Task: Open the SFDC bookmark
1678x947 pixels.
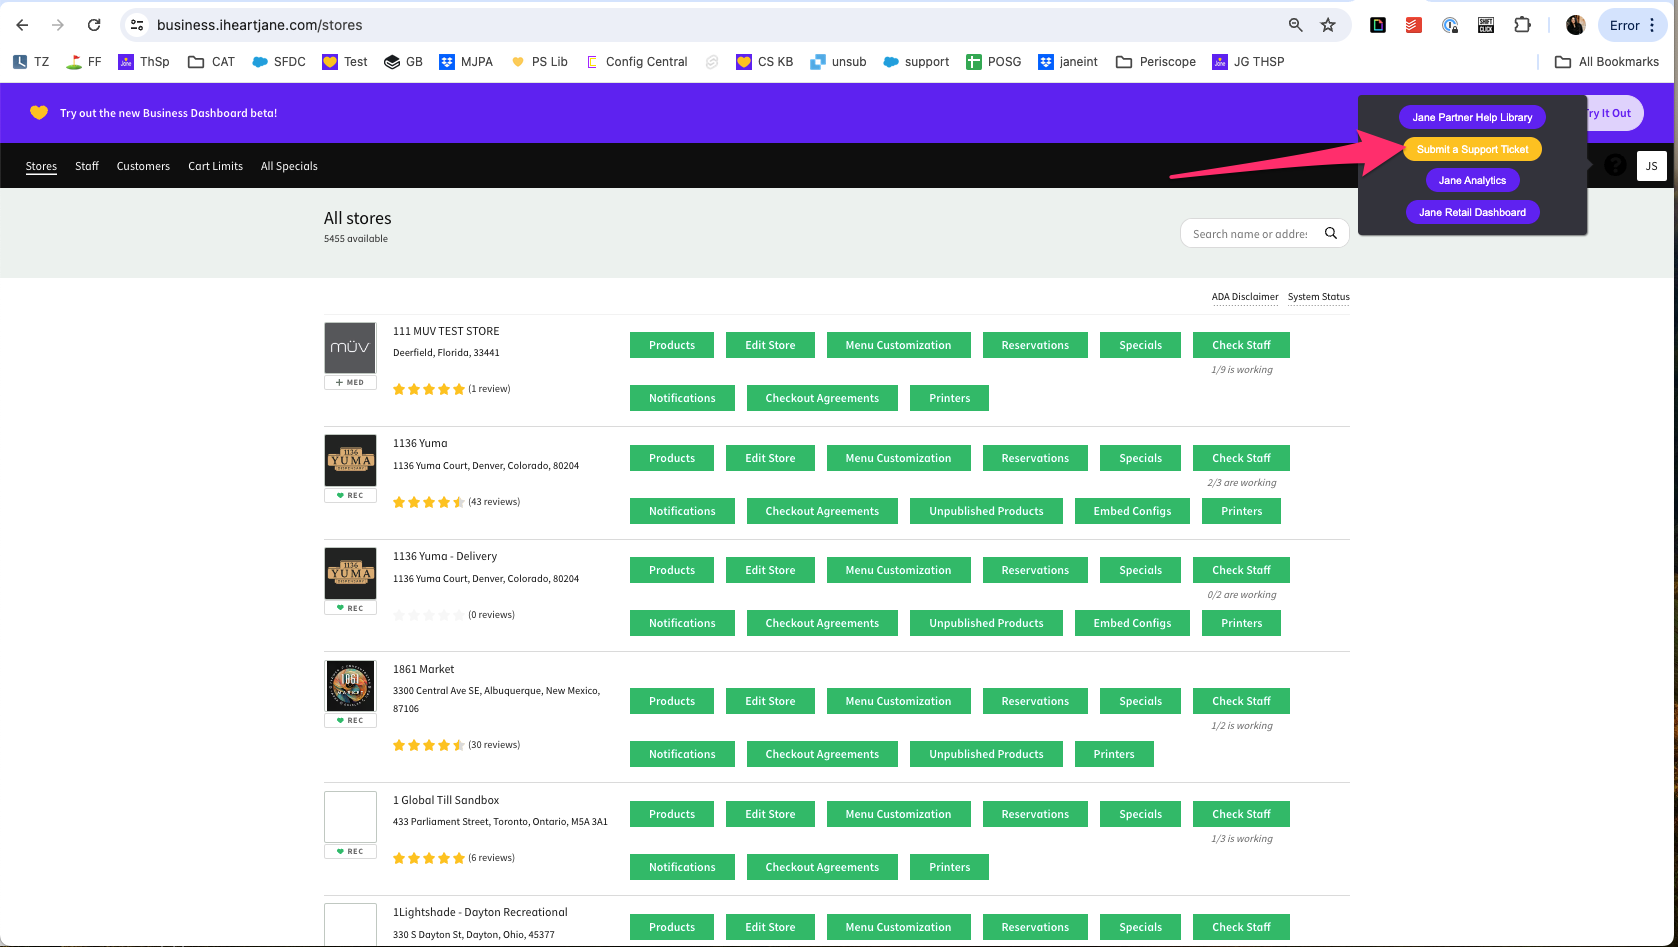Action: coord(279,62)
